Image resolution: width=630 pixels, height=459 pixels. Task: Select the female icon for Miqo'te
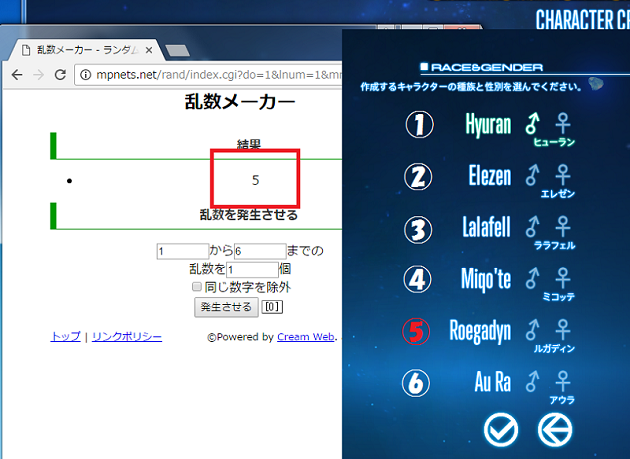point(562,278)
